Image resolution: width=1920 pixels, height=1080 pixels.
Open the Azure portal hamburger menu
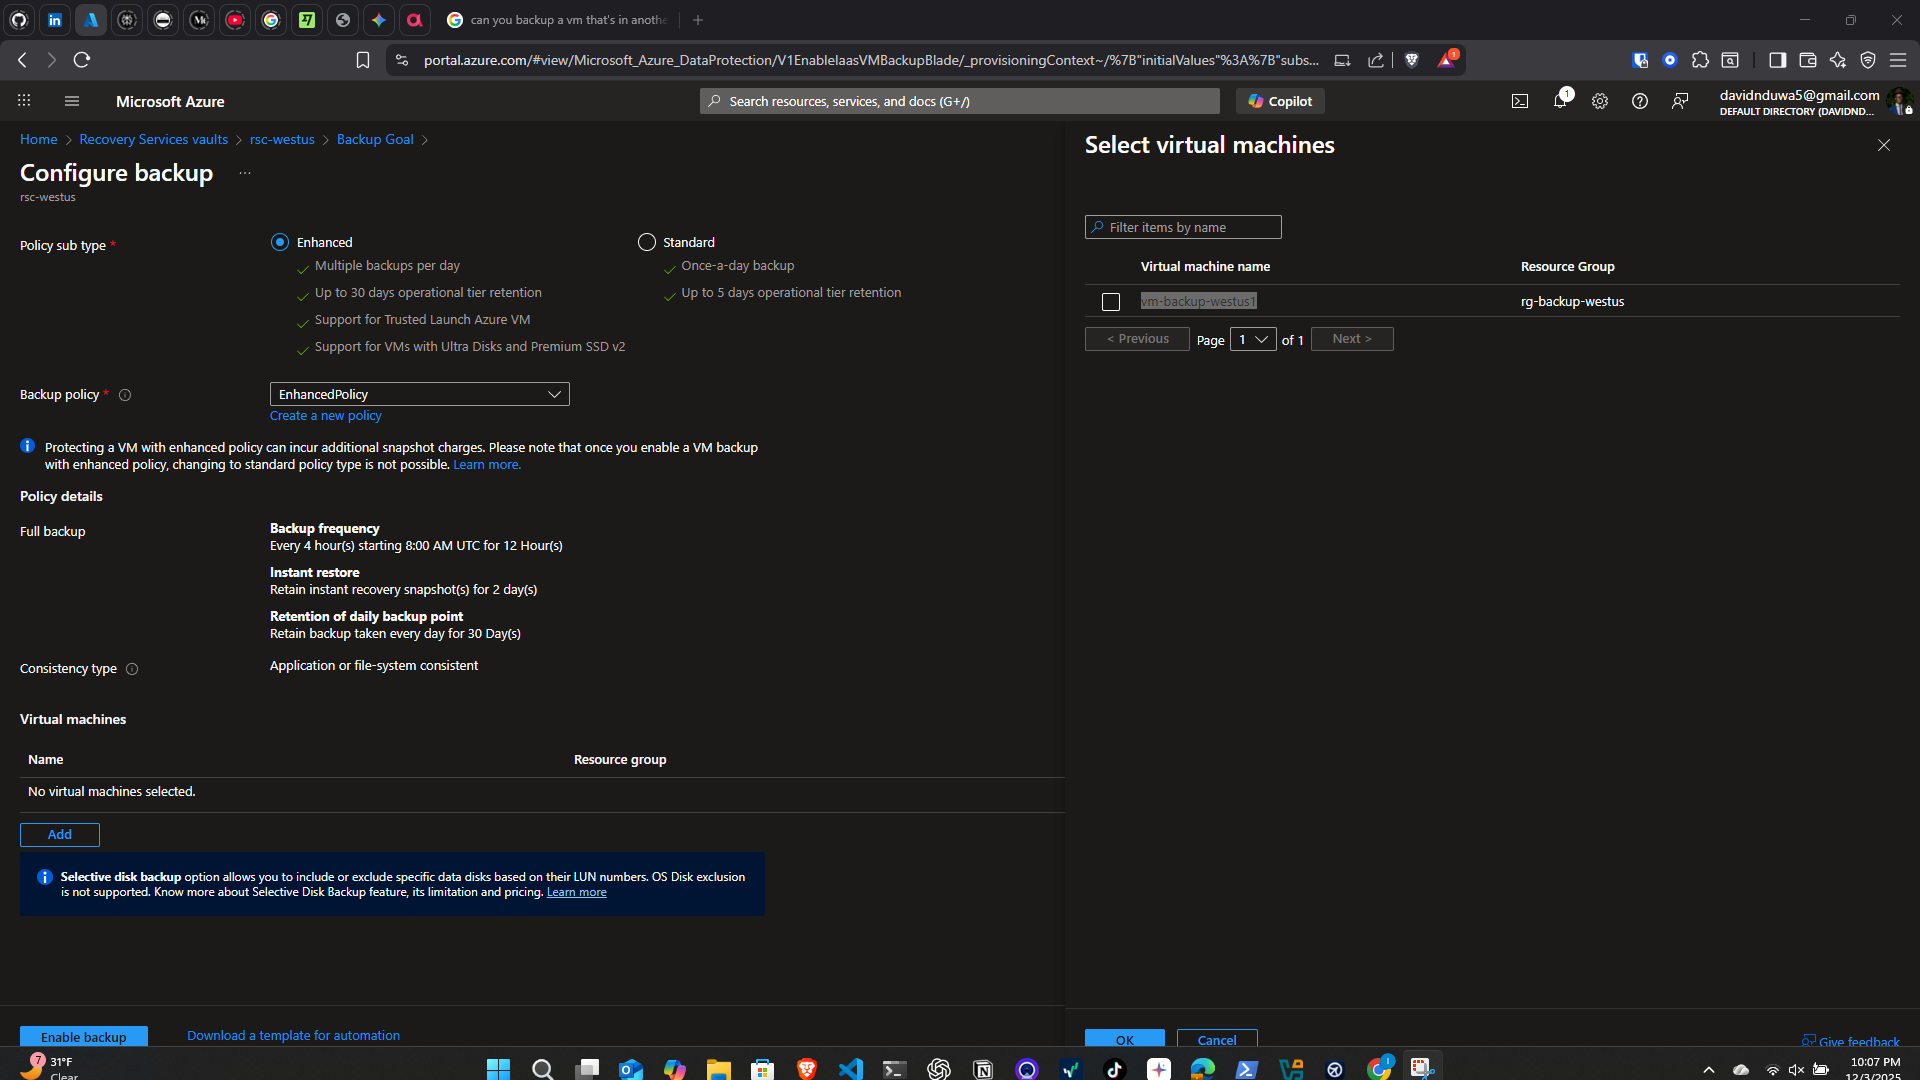71,101
